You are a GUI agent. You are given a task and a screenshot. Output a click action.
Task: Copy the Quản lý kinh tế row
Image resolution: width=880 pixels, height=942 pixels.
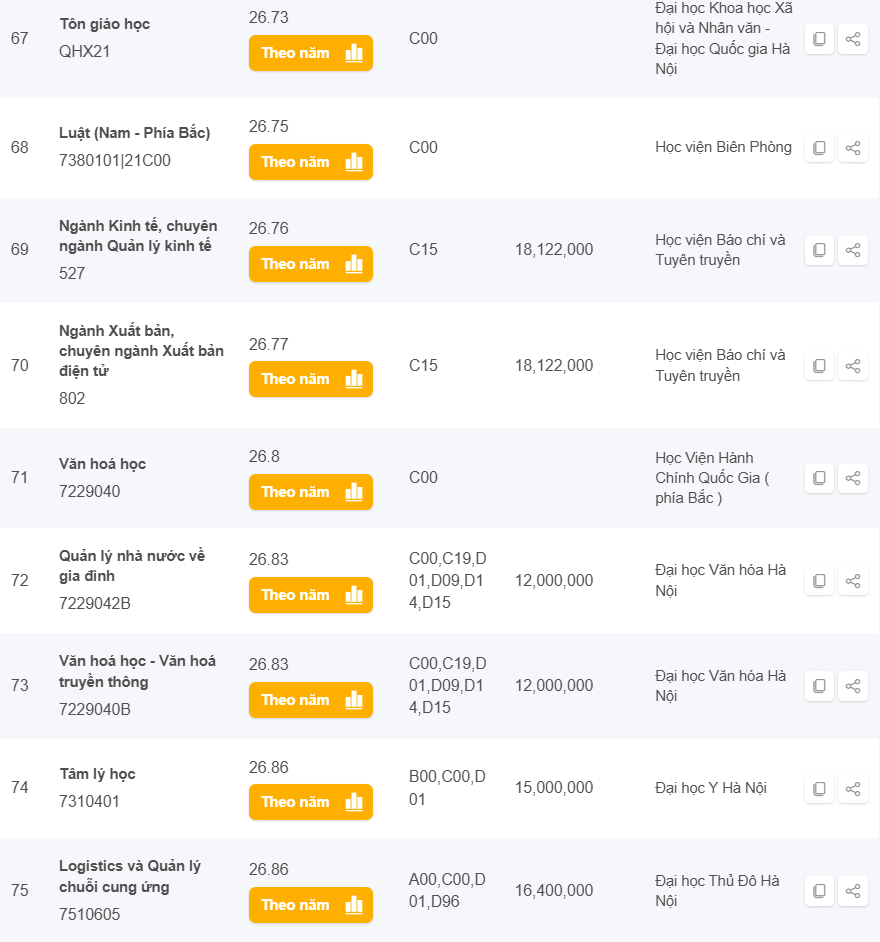click(819, 250)
